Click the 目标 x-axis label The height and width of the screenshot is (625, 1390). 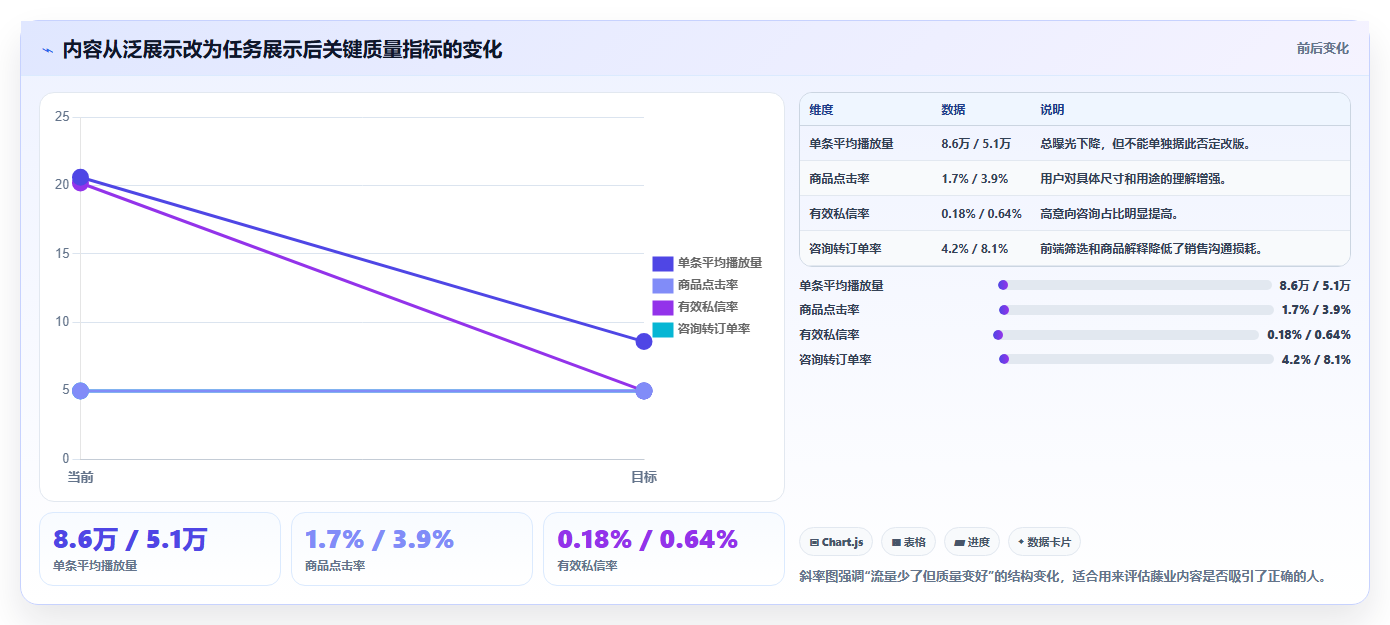tap(644, 478)
